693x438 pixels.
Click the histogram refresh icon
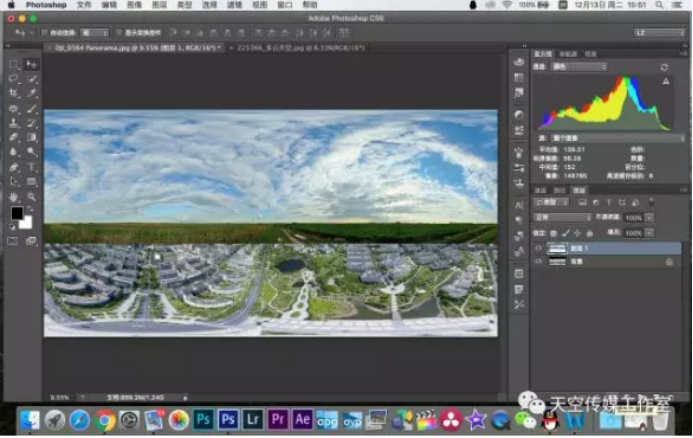pos(665,67)
